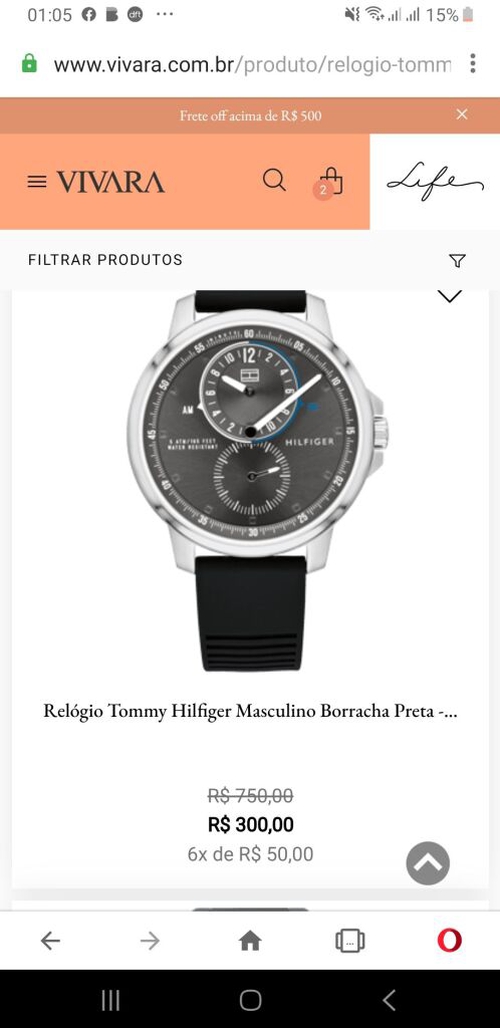Go back with browser back arrow

tap(50, 941)
